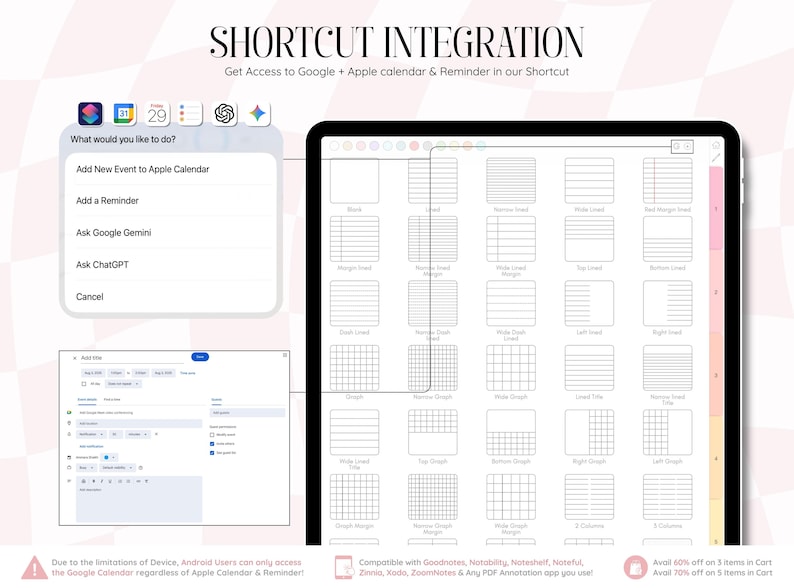Open the Apple Reminders app icon
794x588 pixels.
(190, 113)
